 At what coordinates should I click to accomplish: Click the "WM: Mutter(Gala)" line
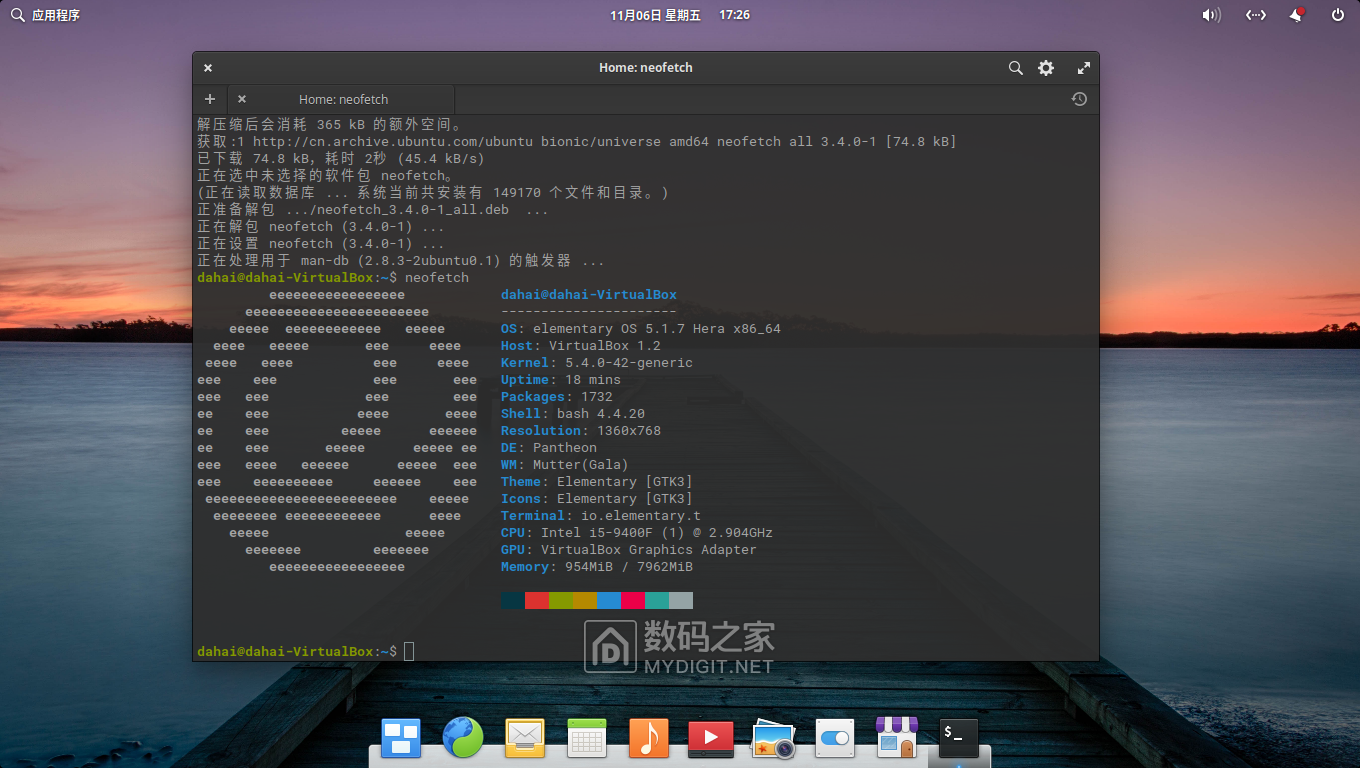565,465
